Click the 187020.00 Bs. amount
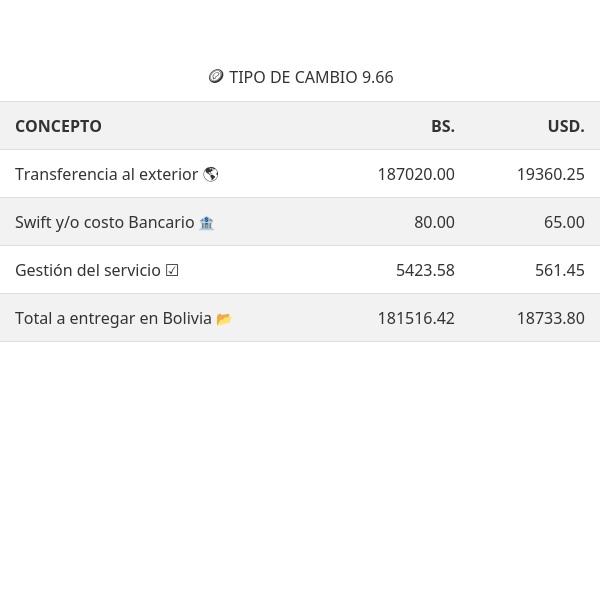This screenshot has width=600, height=600. point(416,174)
